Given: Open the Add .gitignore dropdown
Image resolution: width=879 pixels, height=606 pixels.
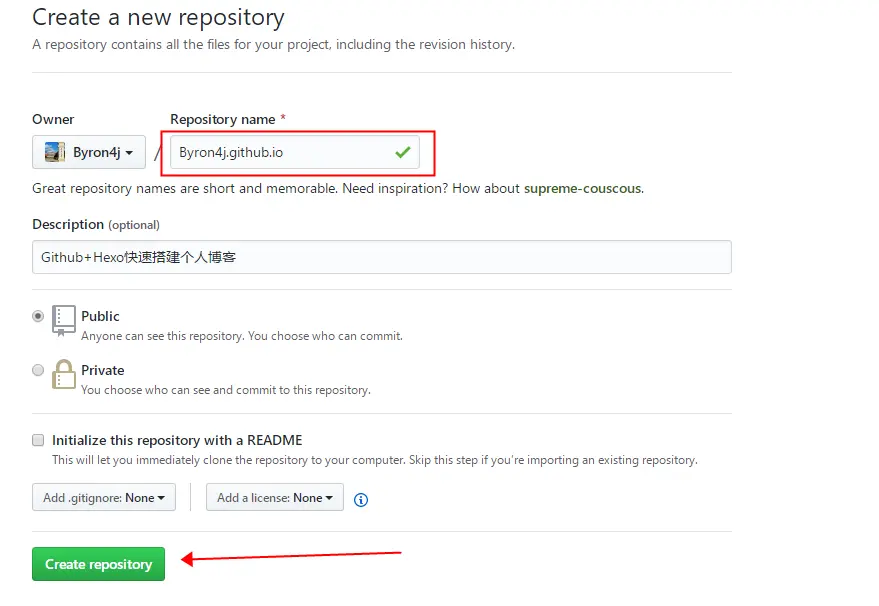Looking at the screenshot, I should click(104, 497).
